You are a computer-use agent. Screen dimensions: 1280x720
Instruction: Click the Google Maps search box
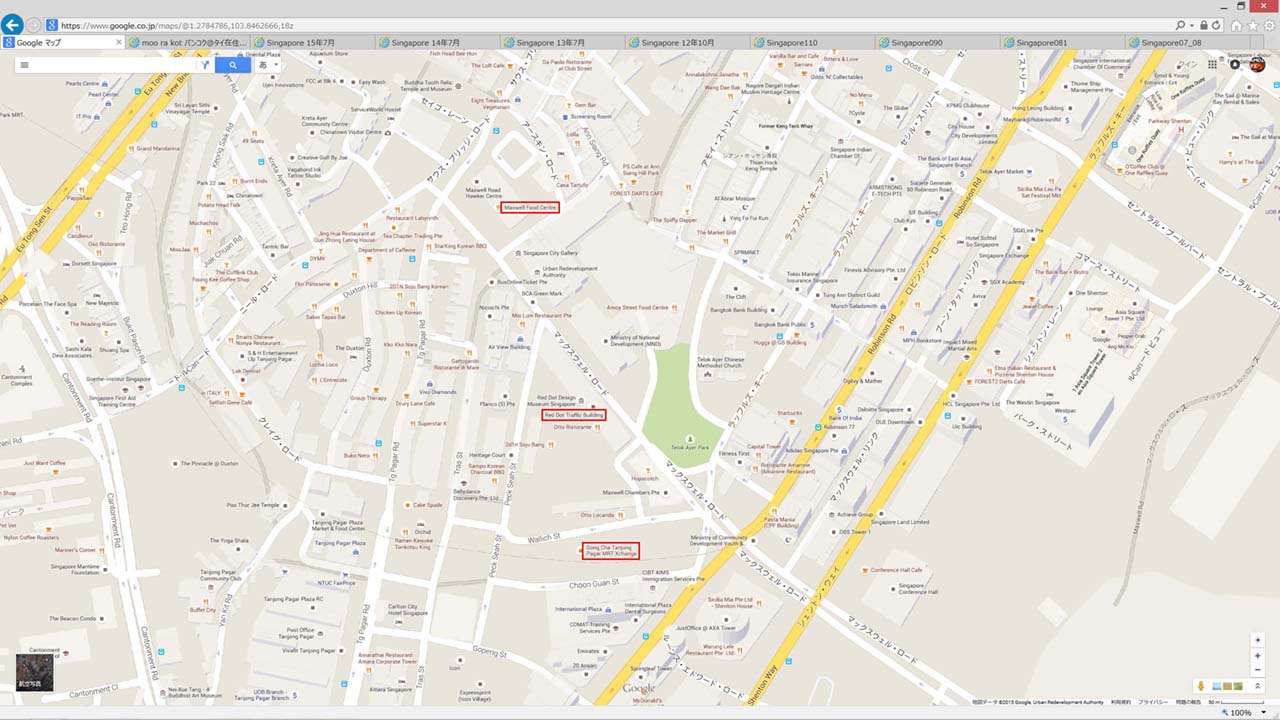(x=115, y=65)
